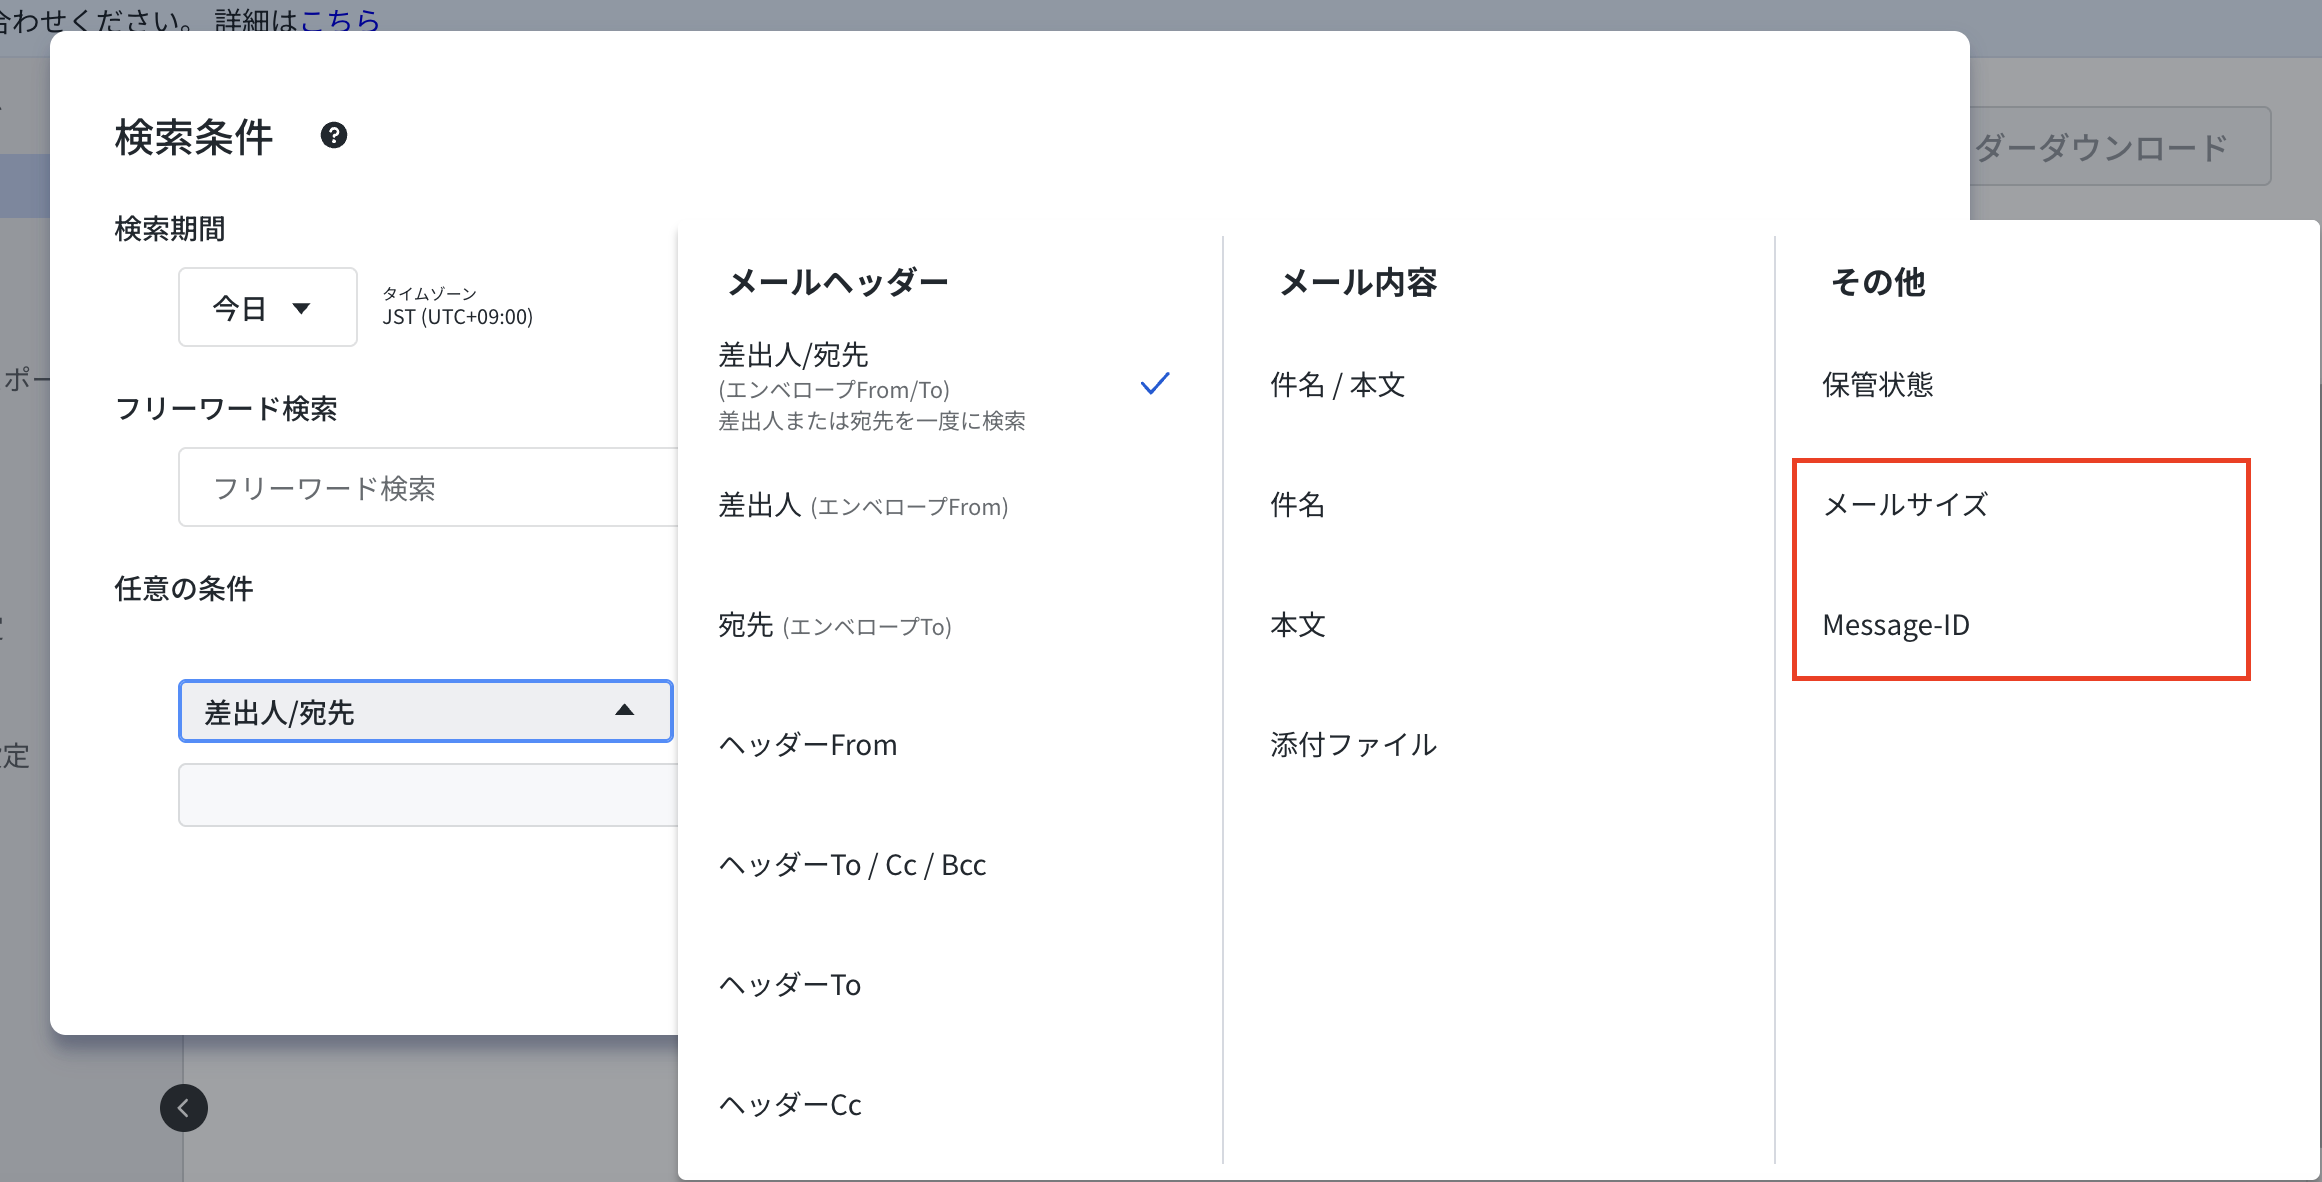Click the help question mark icon beside 検索条件
Image resolution: width=2322 pixels, height=1182 pixels.
point(334,135)
